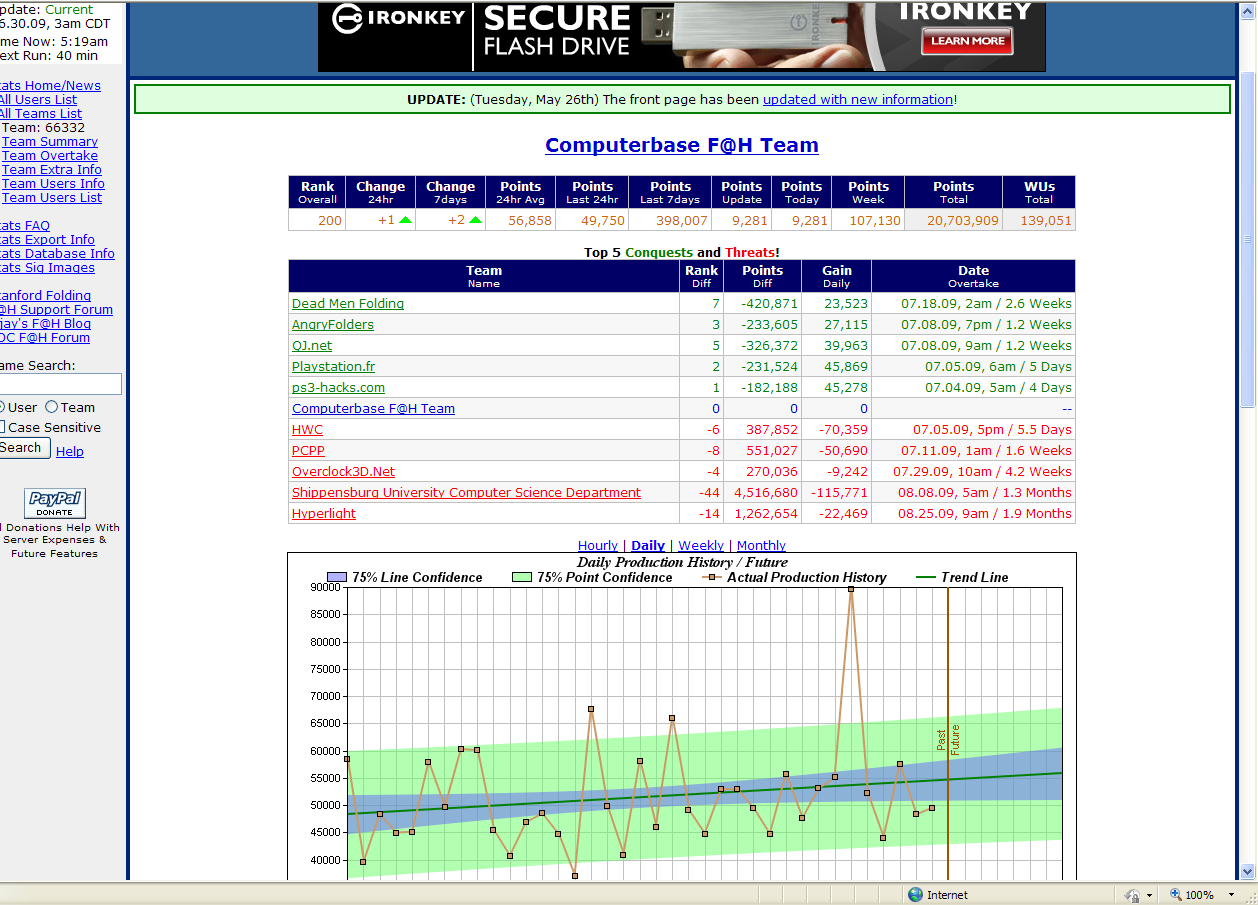Enable the Case Sensitive checkbox
Screen dimensions: 1258x905
coord(2,427)
